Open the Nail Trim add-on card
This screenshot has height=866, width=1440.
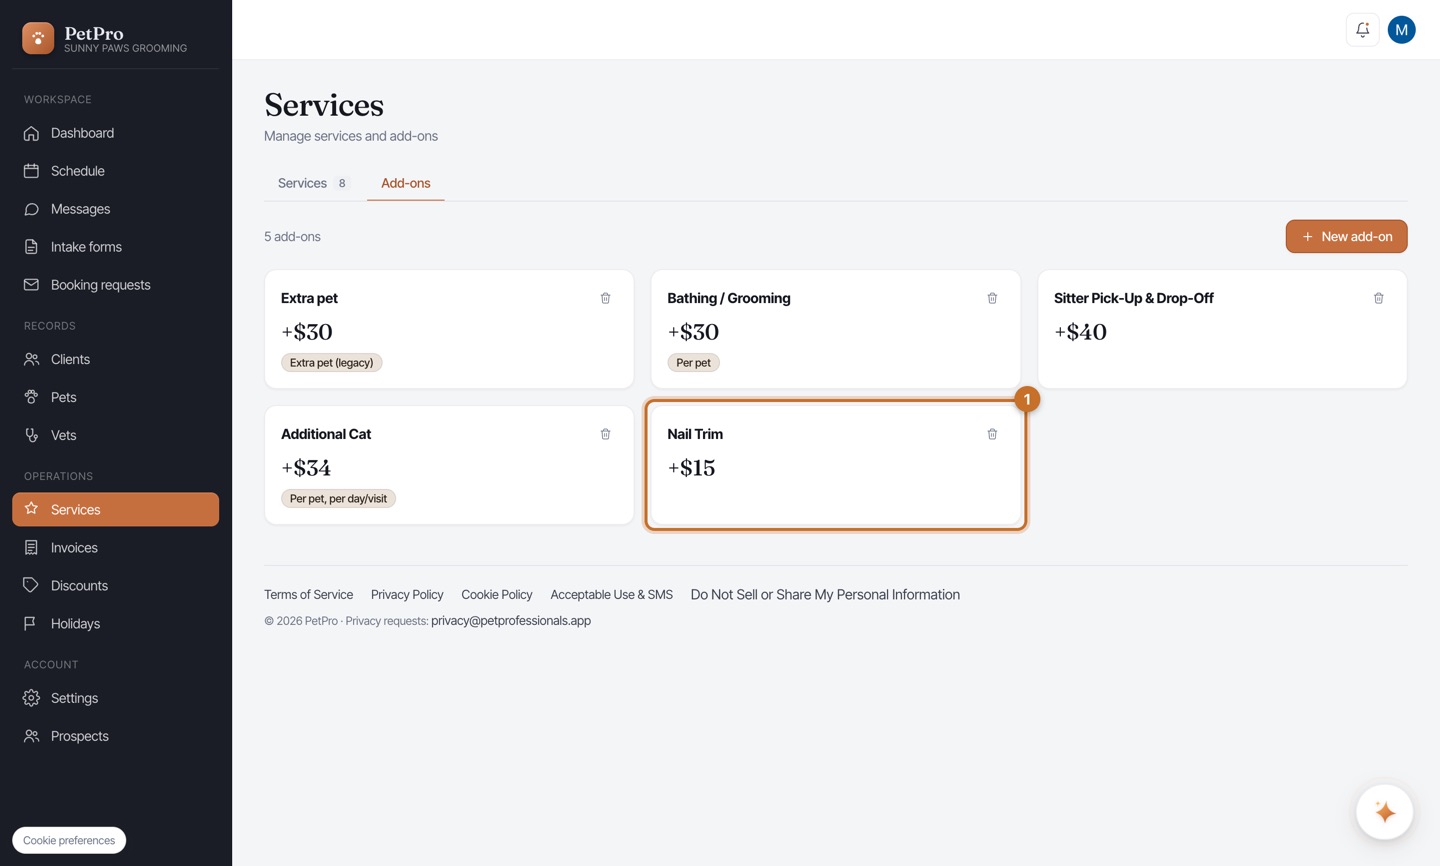[x=836, y=465]
